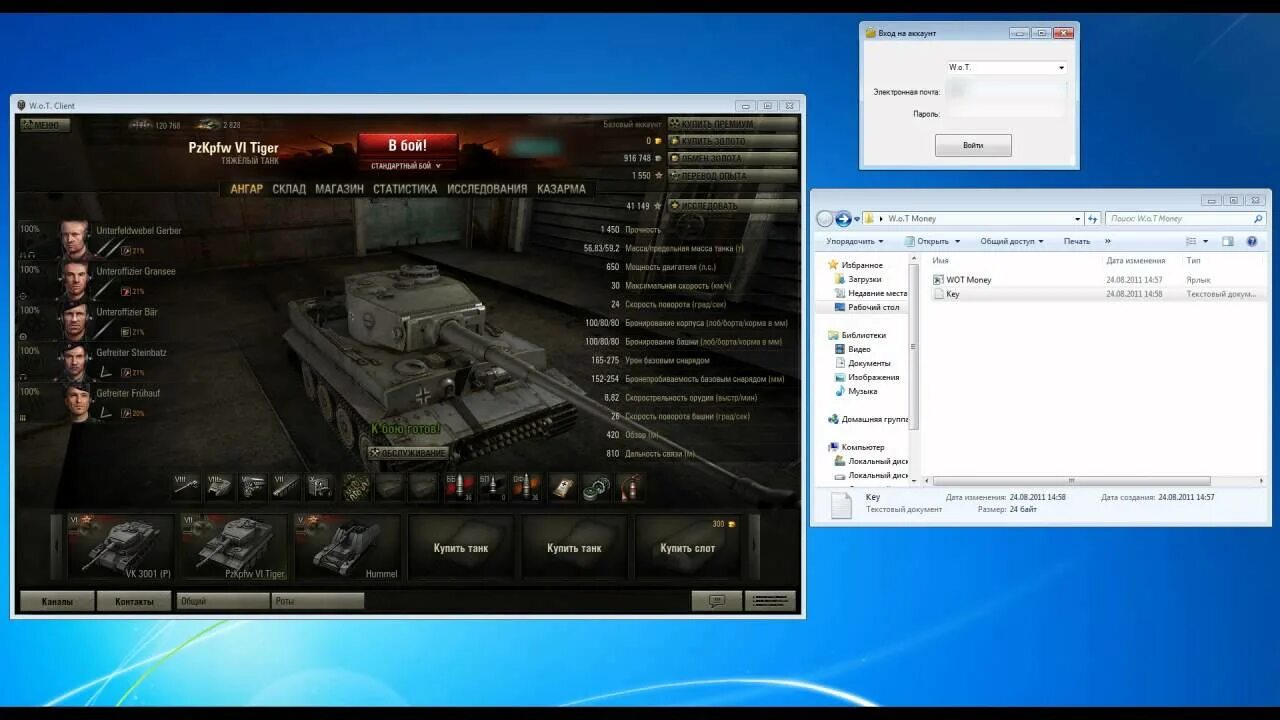The image size is (1280, 720).
Task: Select the tier VIII turret module icon
Action: click(x=220, y=487)
